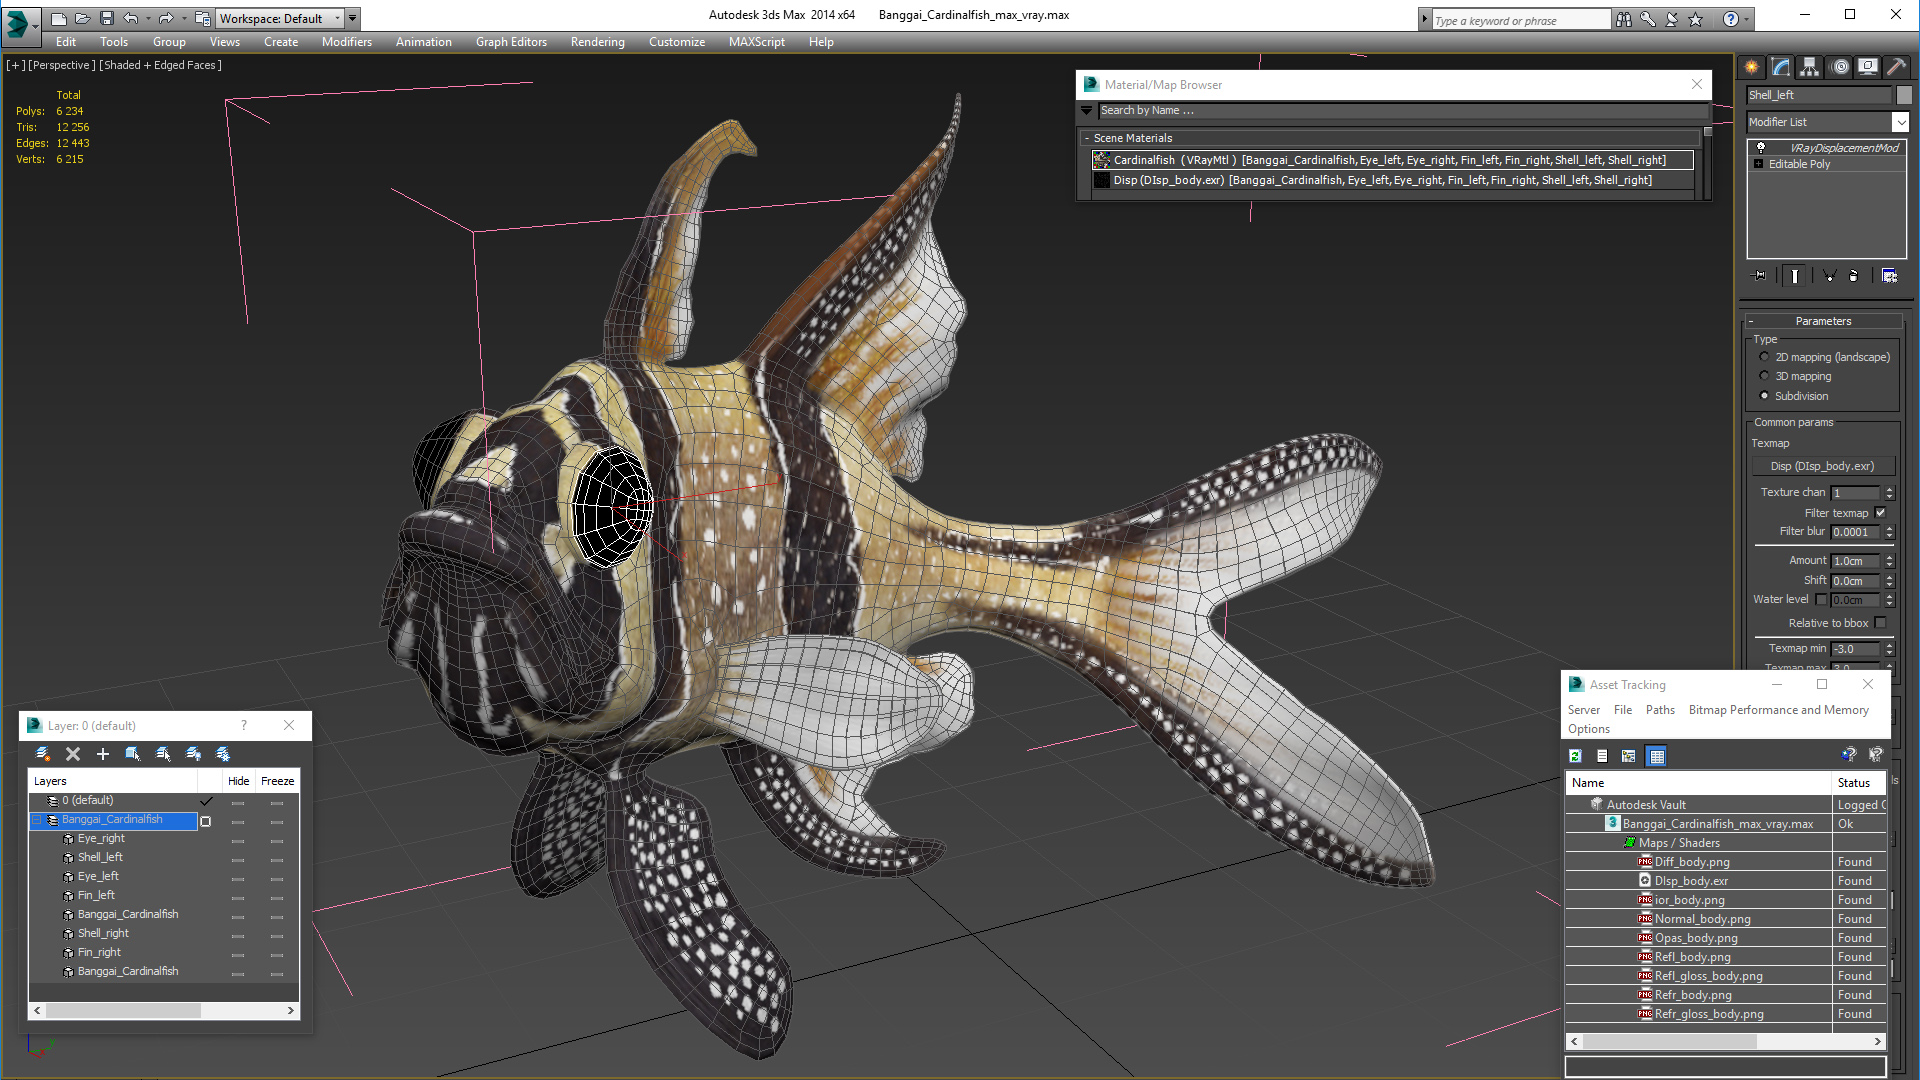Image resolution: width=1920 pixels, height=1080 pixels.
Task: Switch Asset Tracking to Table View
Action: [1657, 756]
